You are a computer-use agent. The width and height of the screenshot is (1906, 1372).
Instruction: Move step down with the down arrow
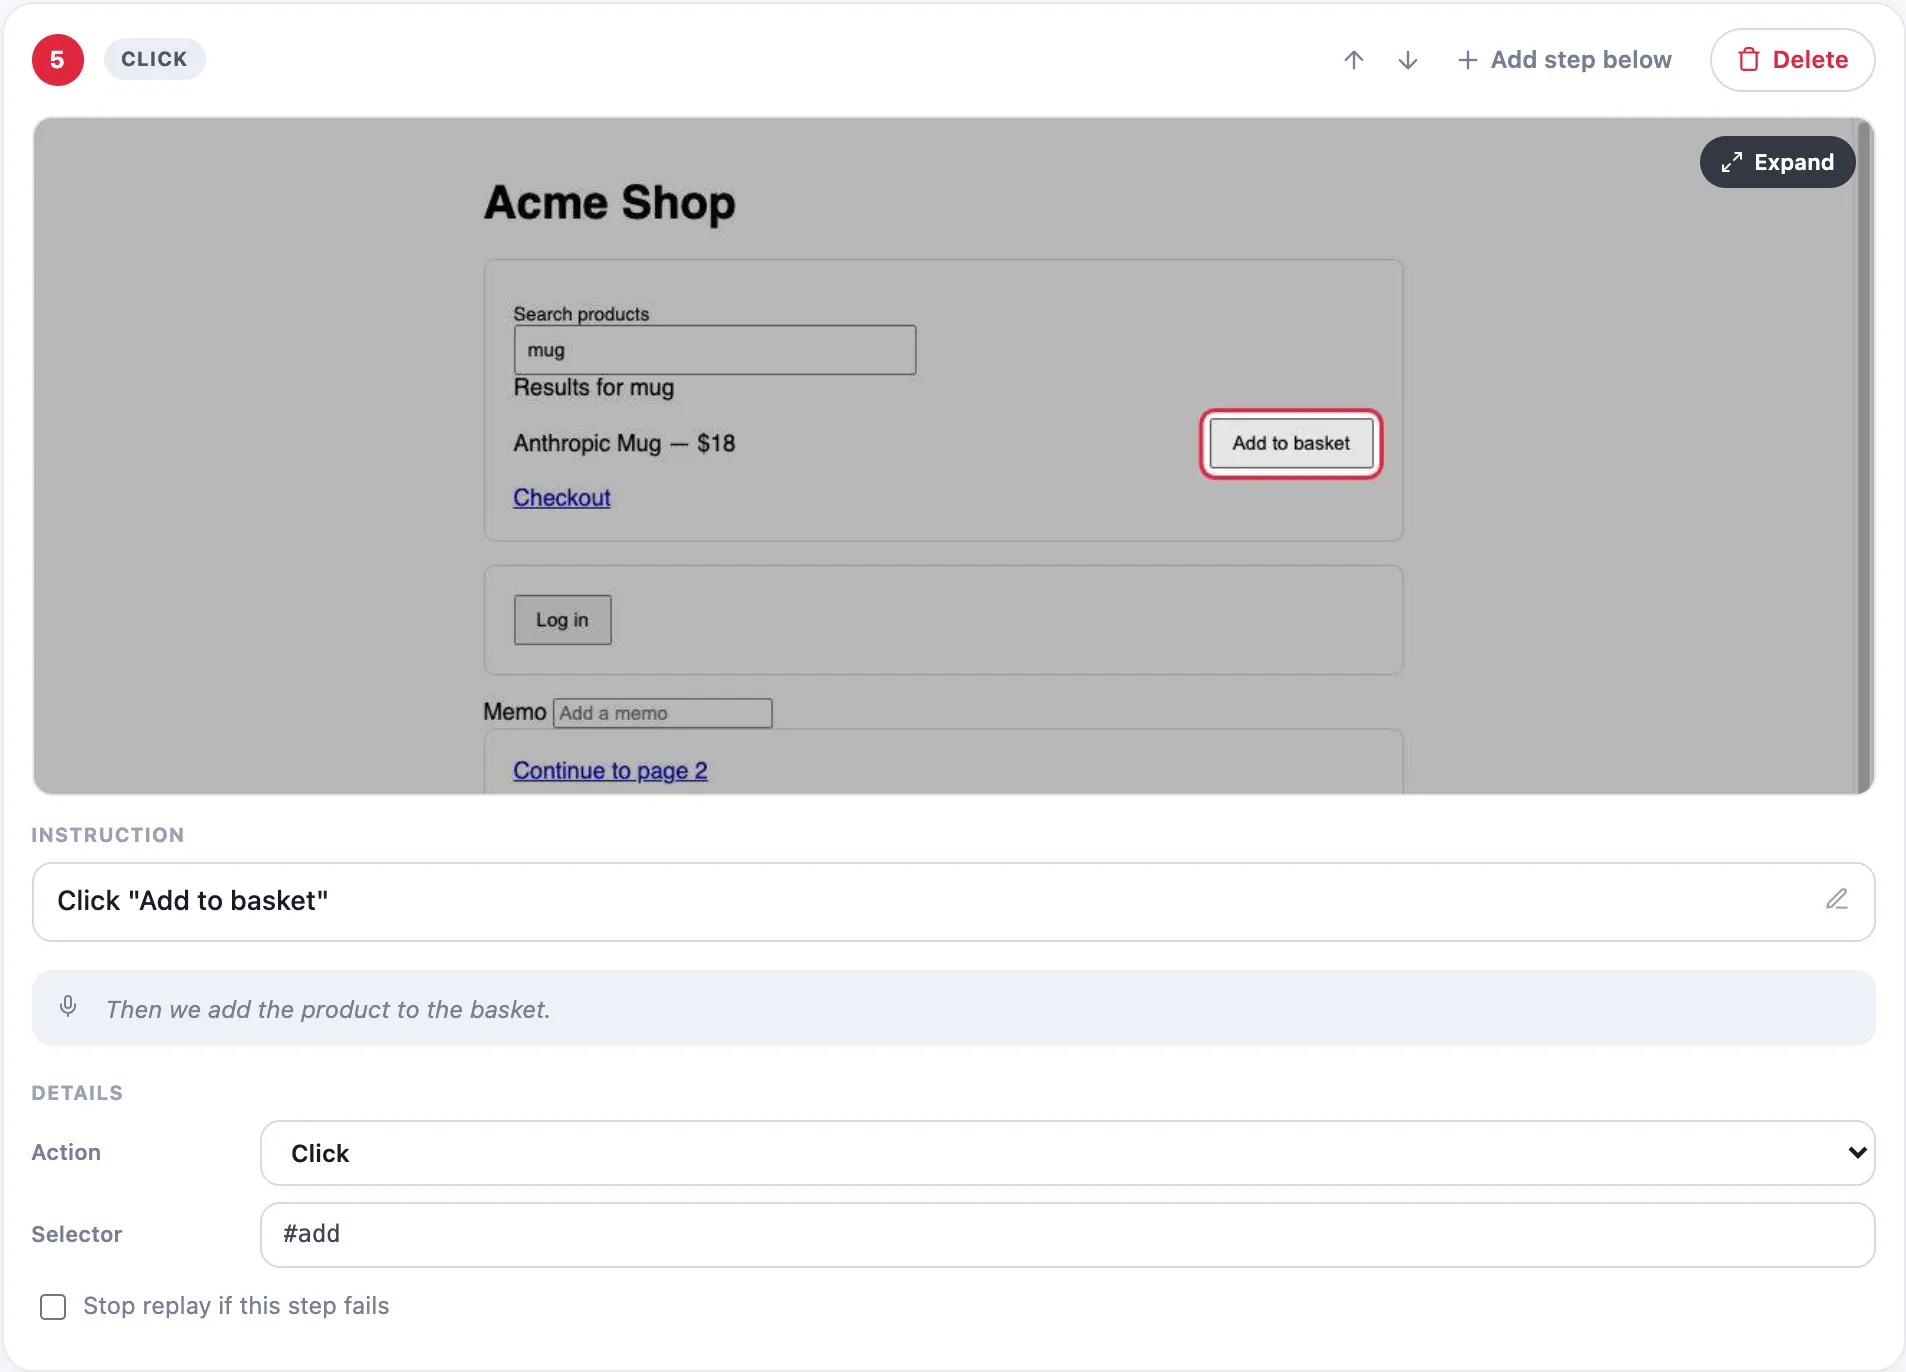(x=1408, y=60)
